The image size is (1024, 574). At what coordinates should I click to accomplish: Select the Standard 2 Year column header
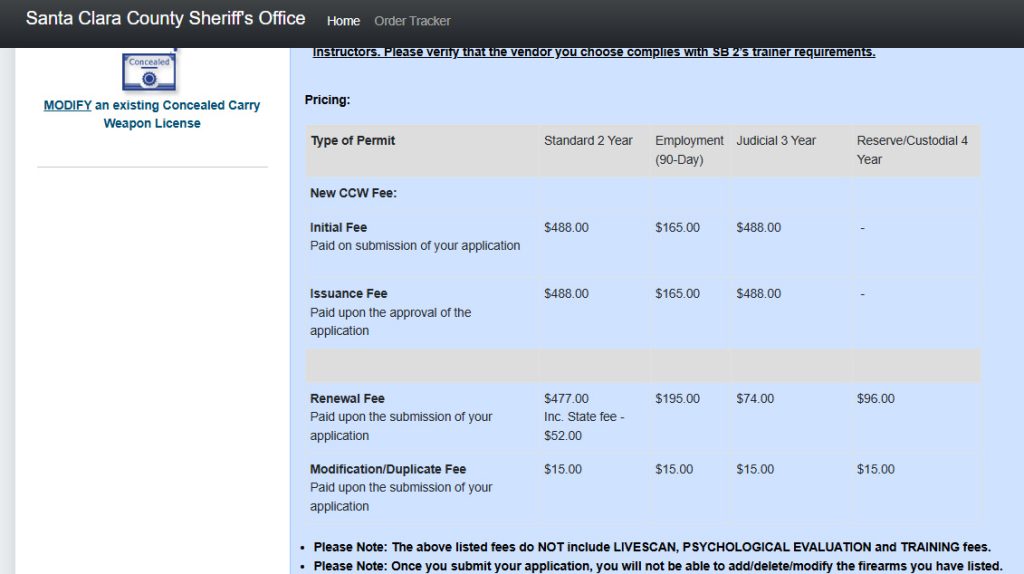click(588, 141)
